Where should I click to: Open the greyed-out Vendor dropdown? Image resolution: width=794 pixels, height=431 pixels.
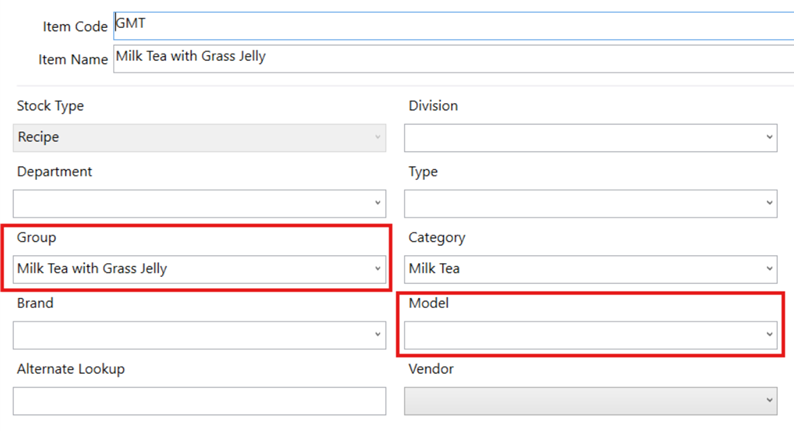point(590,400)
